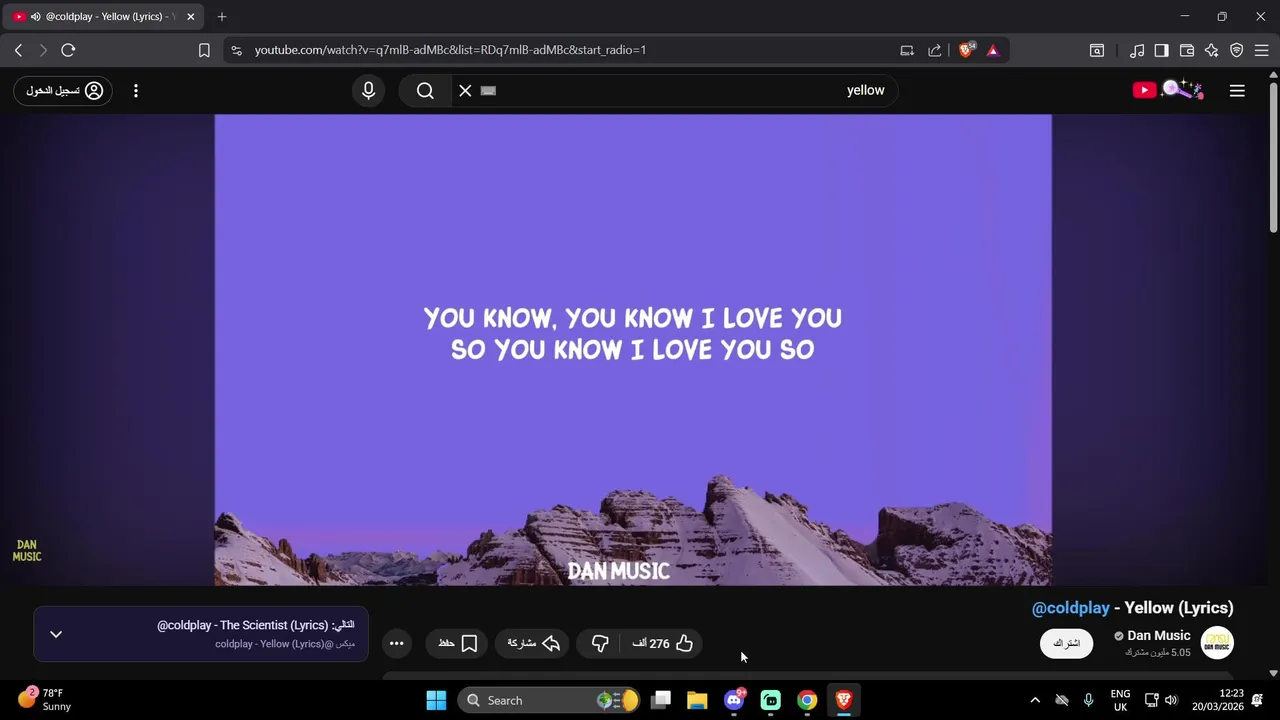Dislike the video with thumbs down

(600, 644)
